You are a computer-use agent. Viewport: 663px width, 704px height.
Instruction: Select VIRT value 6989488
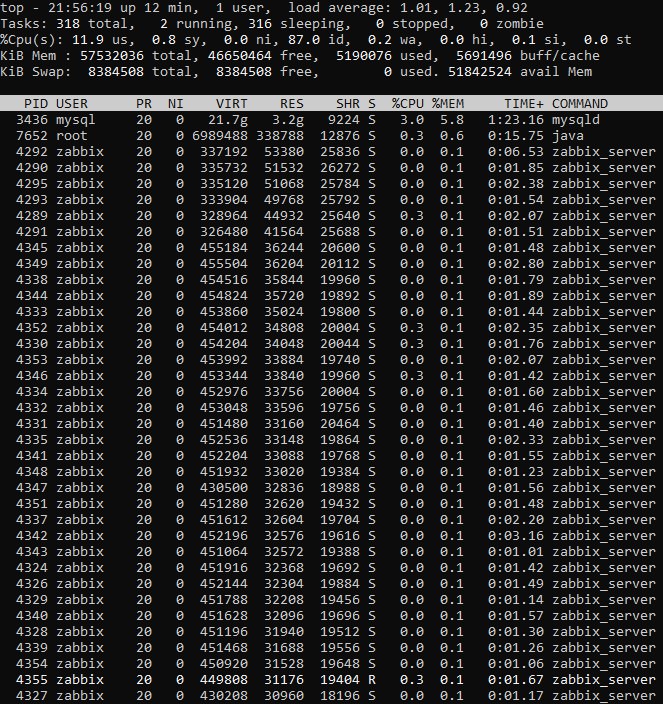(220, 136)
